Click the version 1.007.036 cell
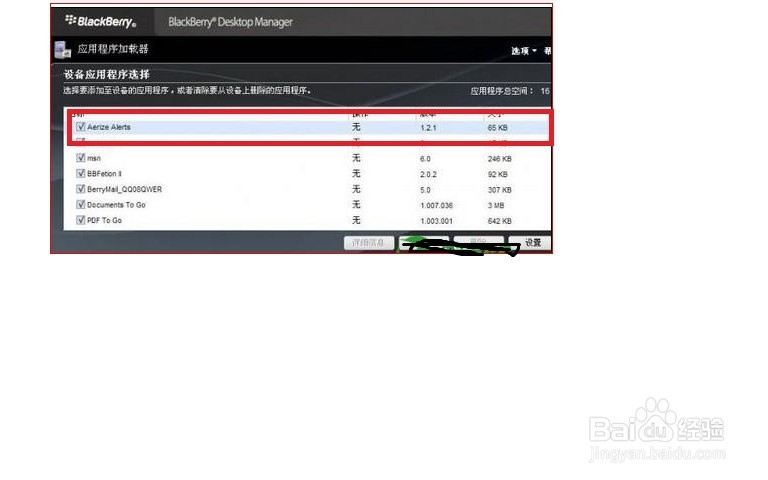768x480 pixels. pyautogui.click(x=436, y=205)
